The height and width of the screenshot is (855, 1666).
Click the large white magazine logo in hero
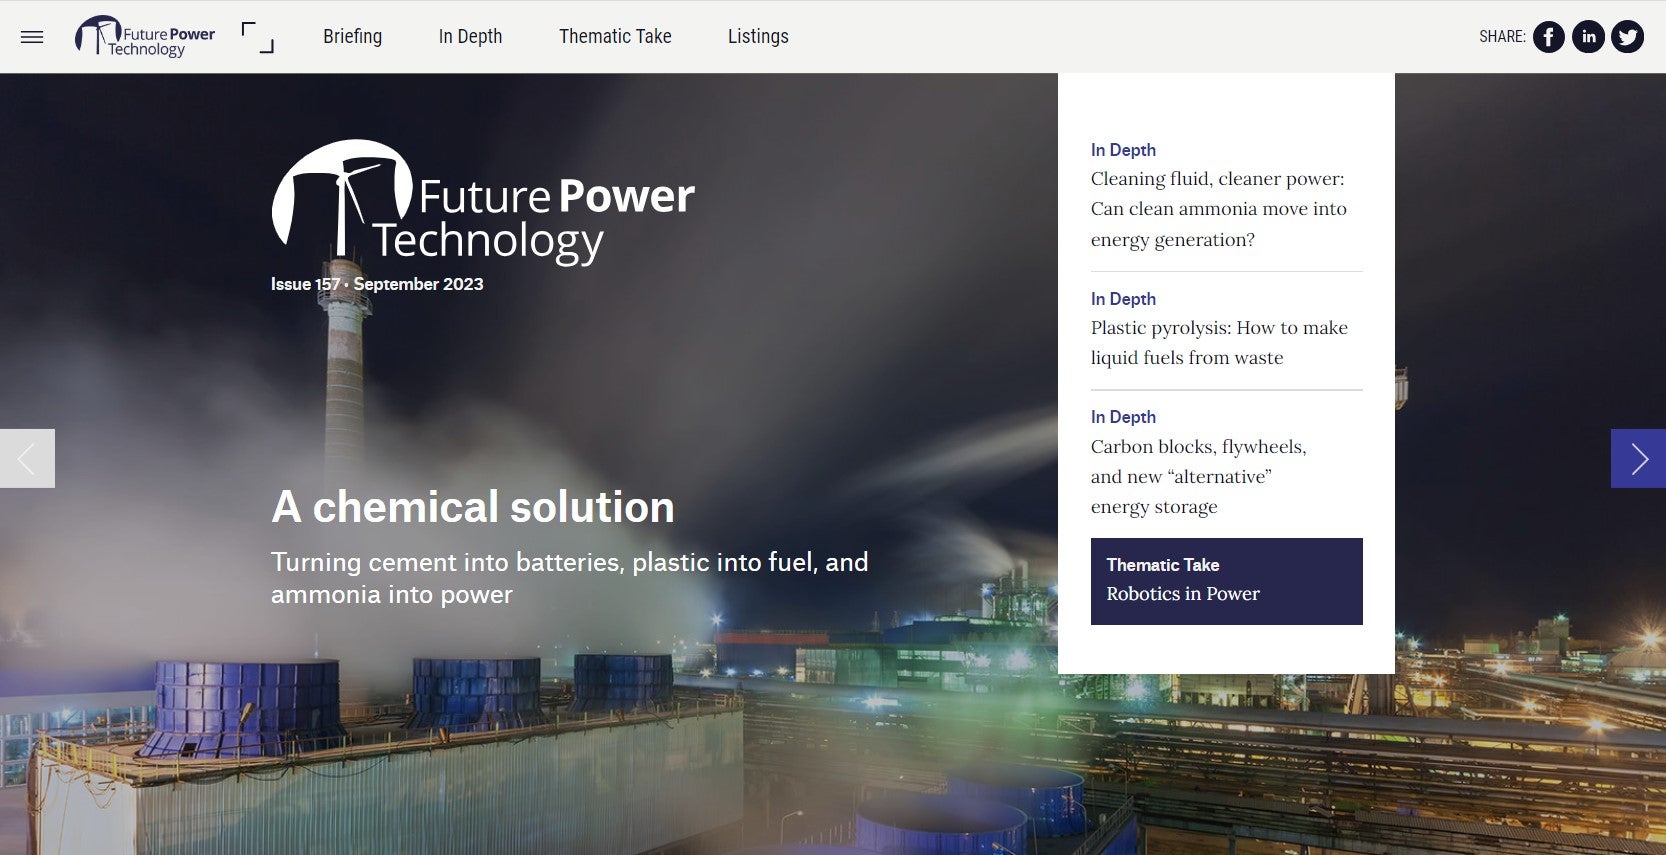[483, 203]
